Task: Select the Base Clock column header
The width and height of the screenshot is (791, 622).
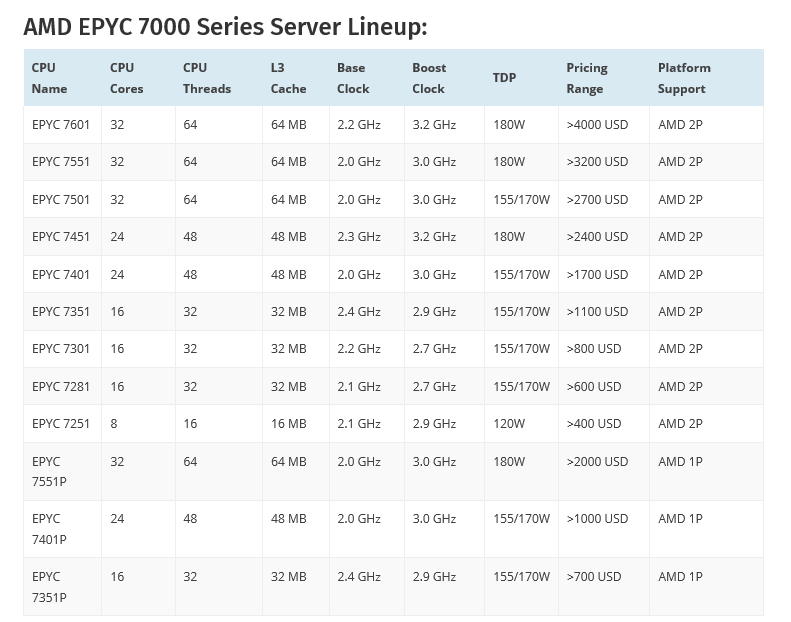Action: click(x=353, y=78)
